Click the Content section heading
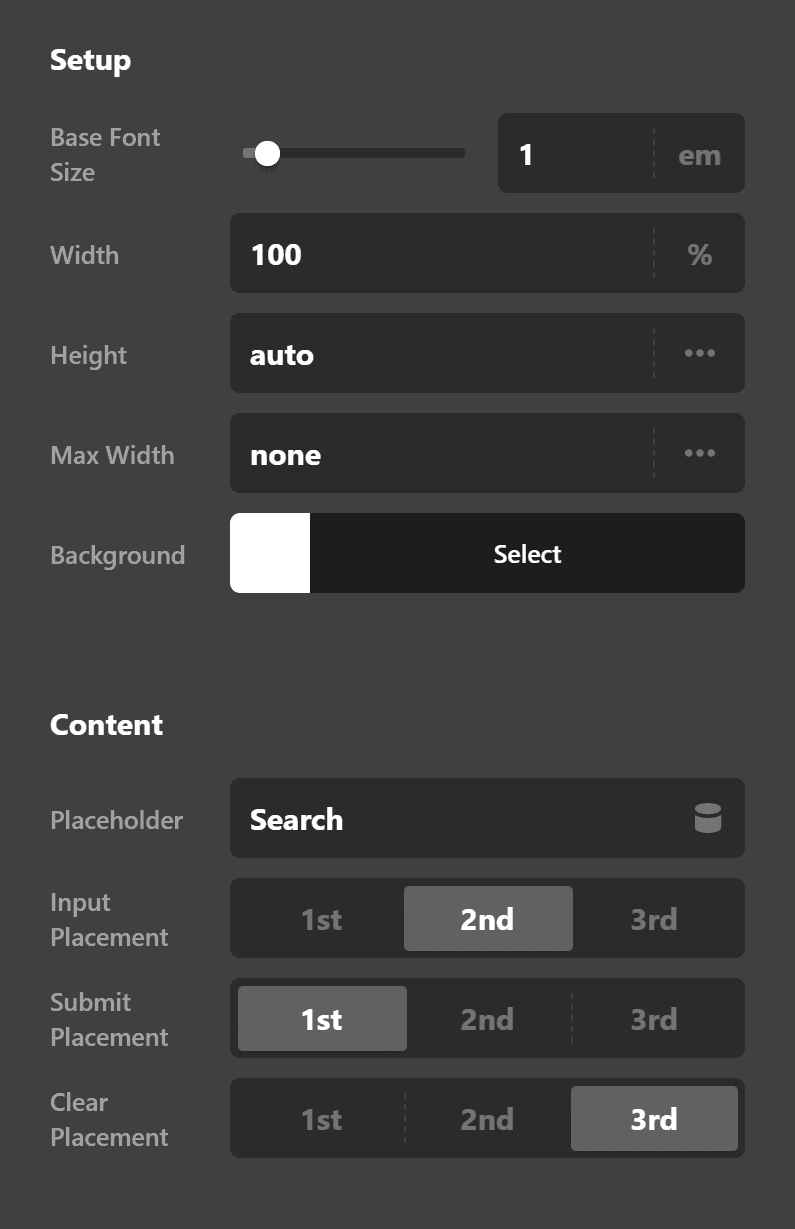Image resolution: width=795 pixels, height=1229 pixels. [x=106, y=724]
